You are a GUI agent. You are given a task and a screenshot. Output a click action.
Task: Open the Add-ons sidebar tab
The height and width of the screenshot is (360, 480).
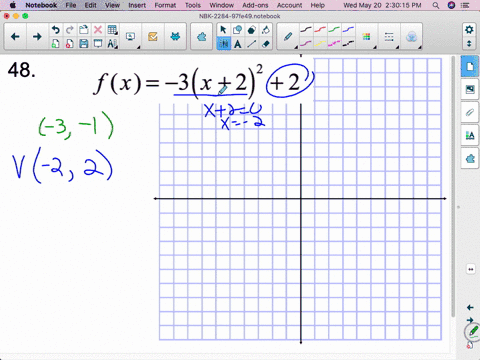pos(470,159)
